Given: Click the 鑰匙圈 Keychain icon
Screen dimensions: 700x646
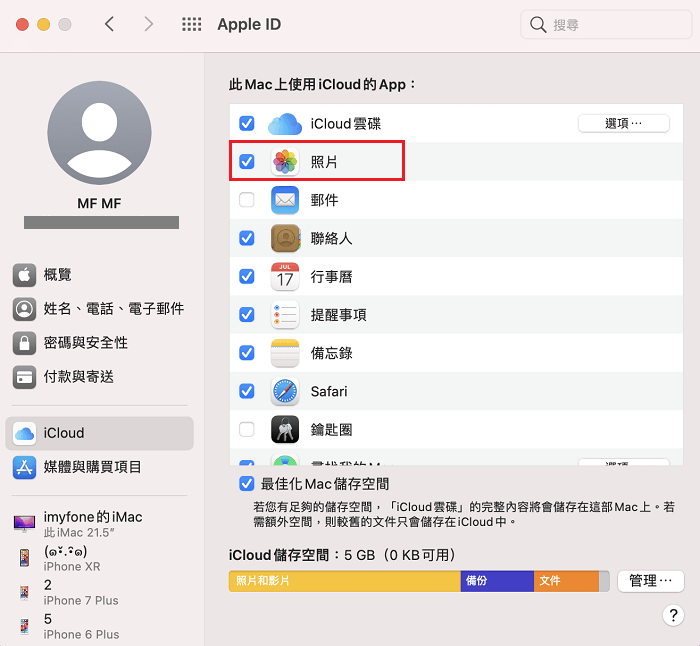Looking at the screenshot, I should point(285,429).
